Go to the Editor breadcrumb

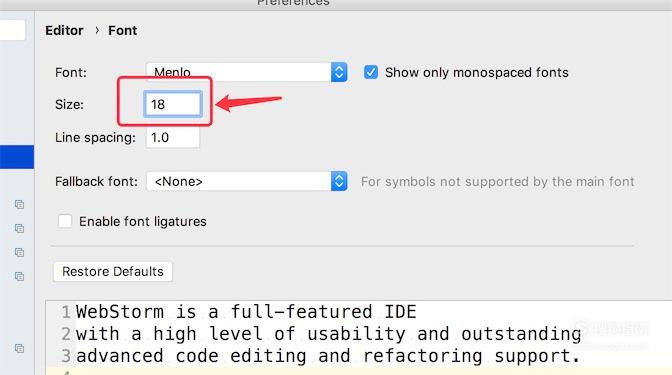(x=64, y=30)
